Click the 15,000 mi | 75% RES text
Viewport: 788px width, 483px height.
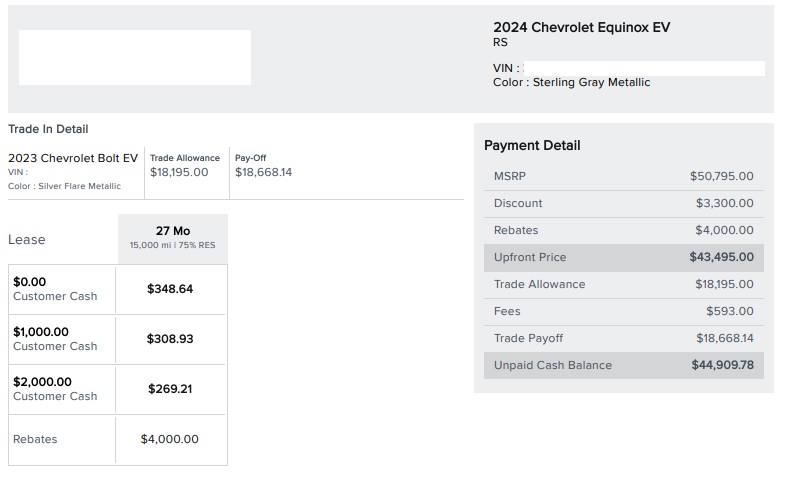tap(172, 245)
